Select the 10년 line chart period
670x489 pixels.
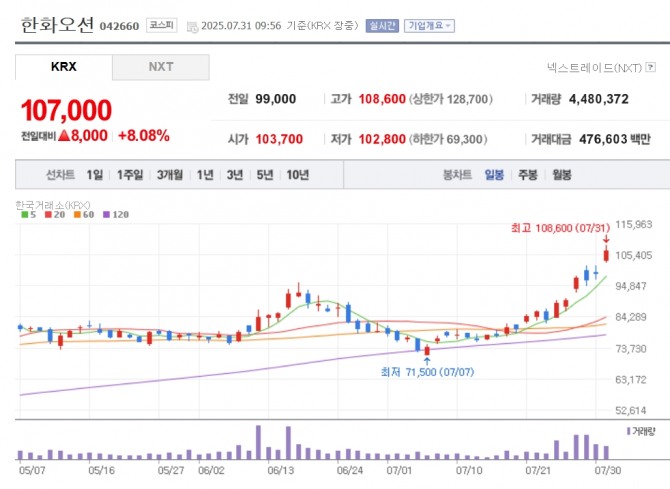(x=297, y=174)
